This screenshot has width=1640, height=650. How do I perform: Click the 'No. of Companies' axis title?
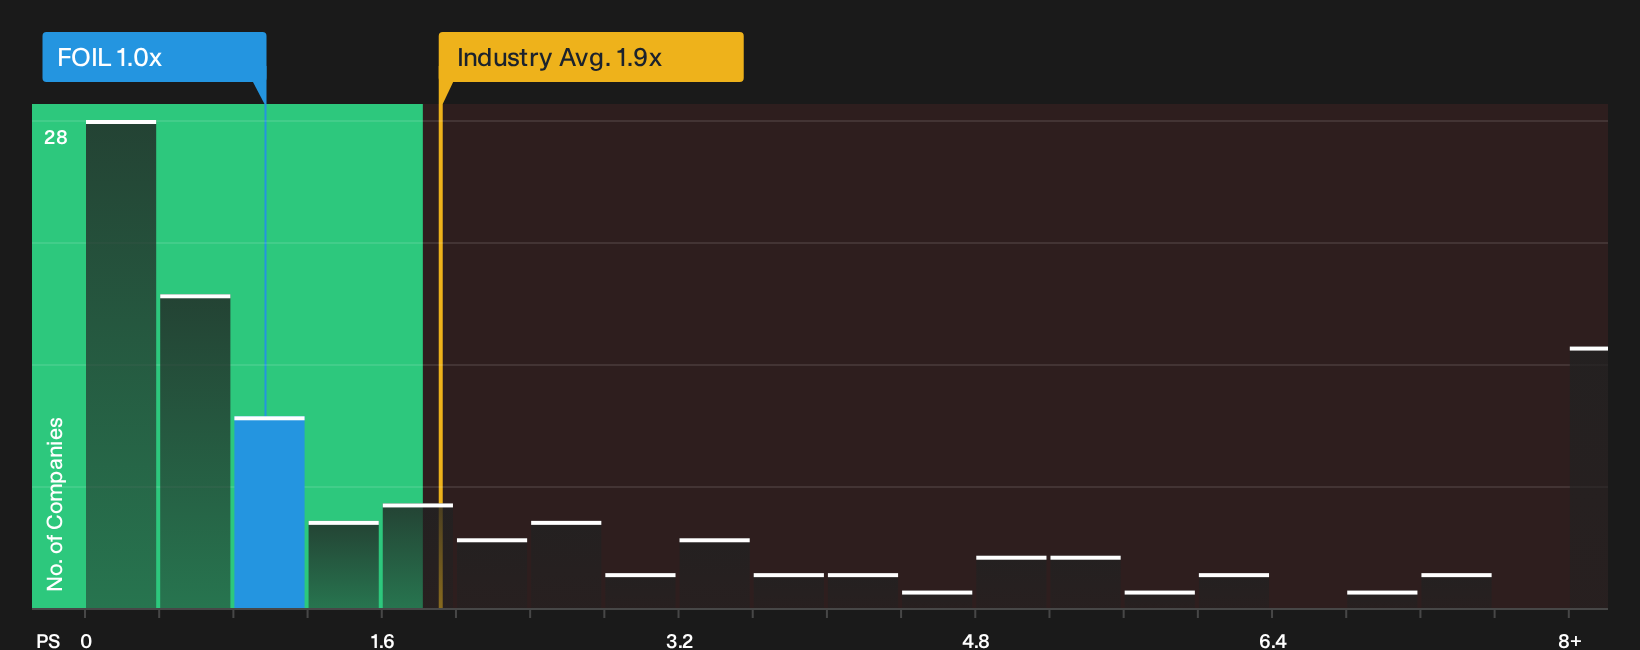tap(55, 503)
